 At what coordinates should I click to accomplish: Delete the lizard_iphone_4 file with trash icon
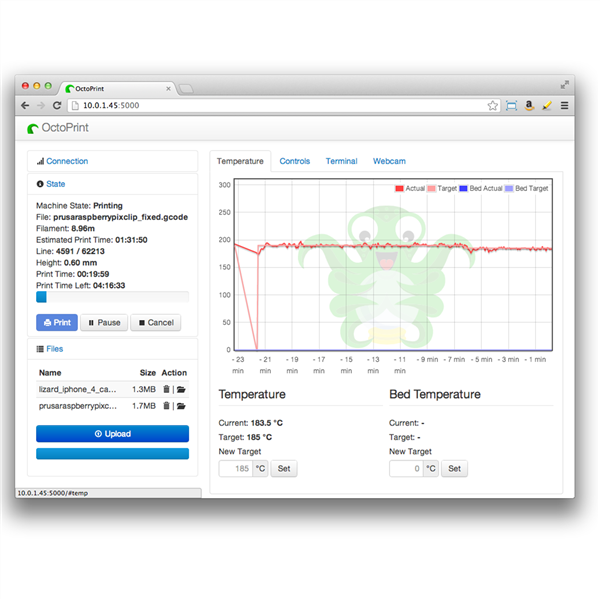(166, 389)
